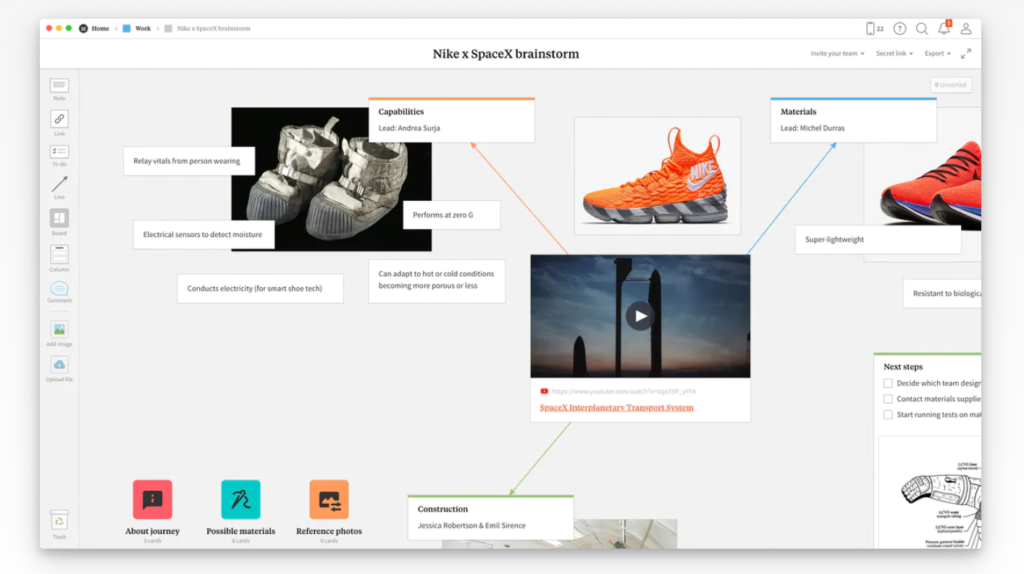Toggle fullscreen with the expand arrows icon

(966, 54)
